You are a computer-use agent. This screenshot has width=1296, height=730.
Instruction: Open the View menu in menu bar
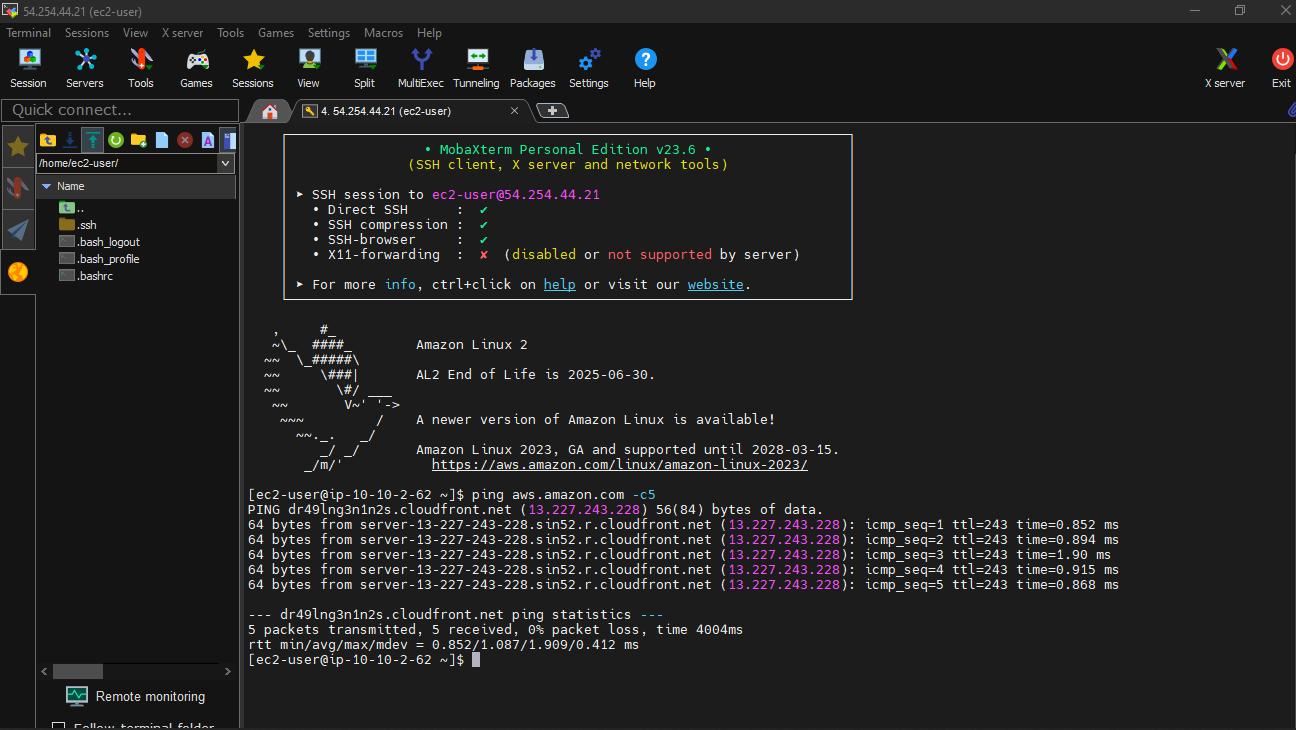click(x=135, y=33)
